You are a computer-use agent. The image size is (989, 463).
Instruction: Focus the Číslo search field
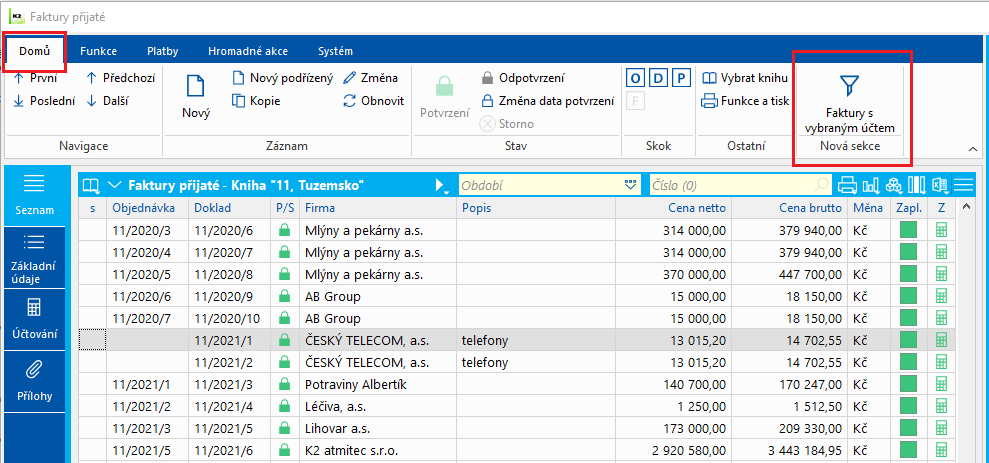(x=734, y=185)
